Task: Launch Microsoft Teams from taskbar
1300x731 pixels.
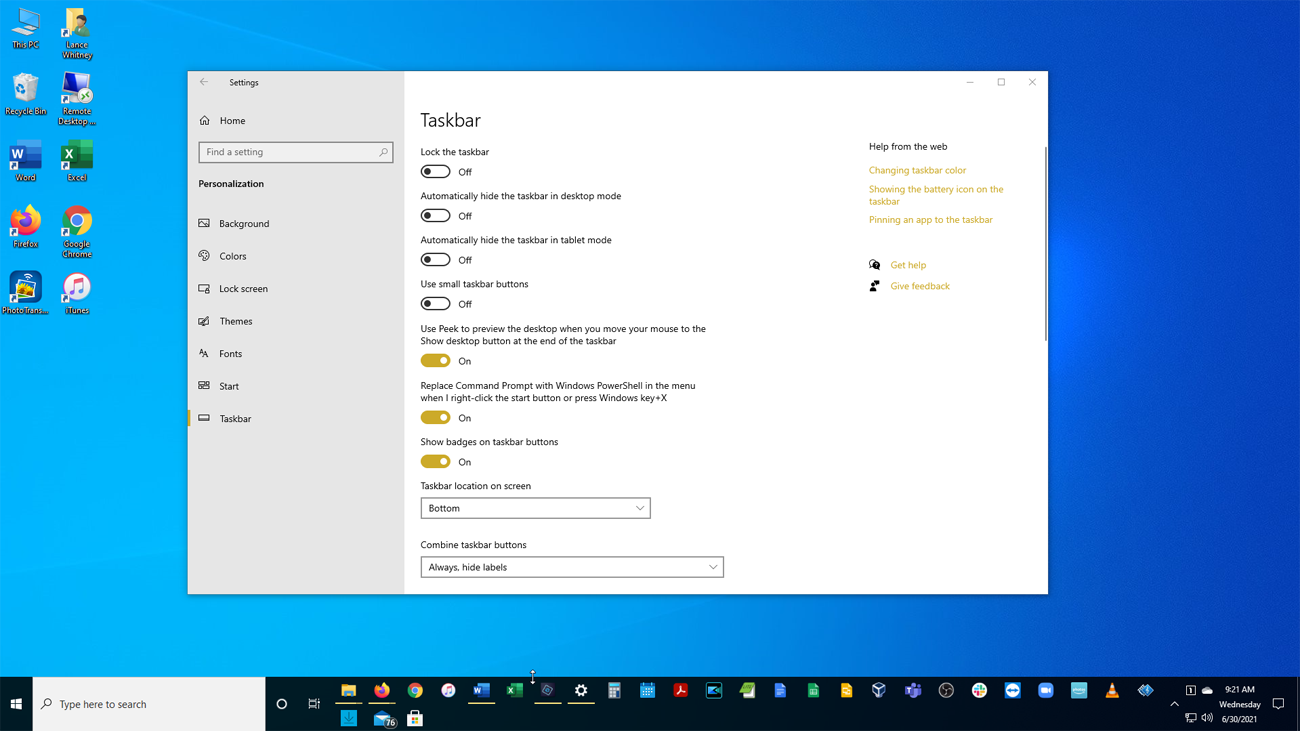Action: [x=913, y=690]
